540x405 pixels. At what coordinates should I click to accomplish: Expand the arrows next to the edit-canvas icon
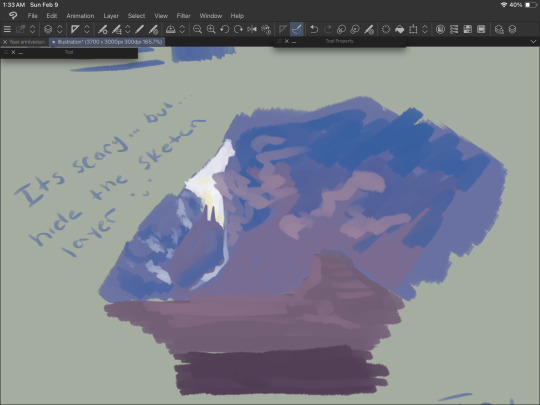(32, 29)
